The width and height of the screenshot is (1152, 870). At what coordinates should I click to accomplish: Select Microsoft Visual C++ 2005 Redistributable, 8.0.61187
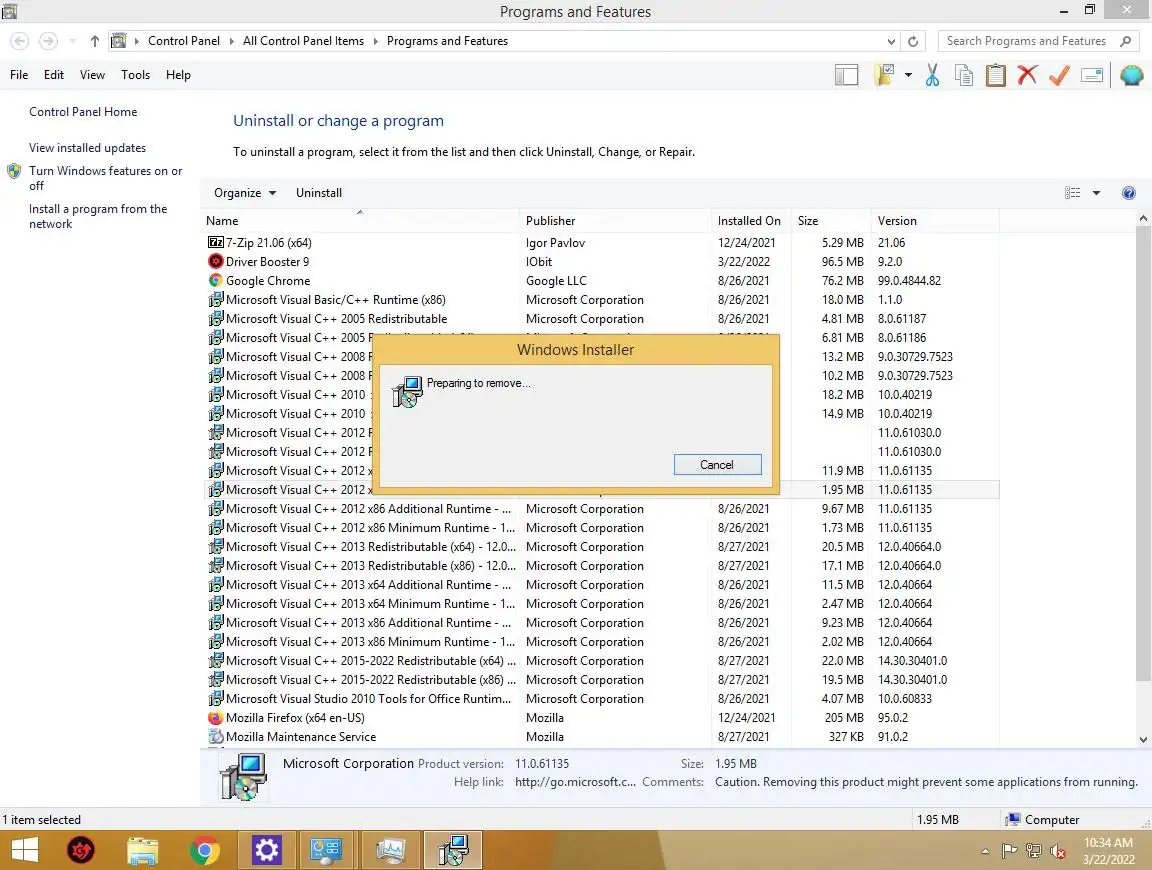(x=600, y=319)
